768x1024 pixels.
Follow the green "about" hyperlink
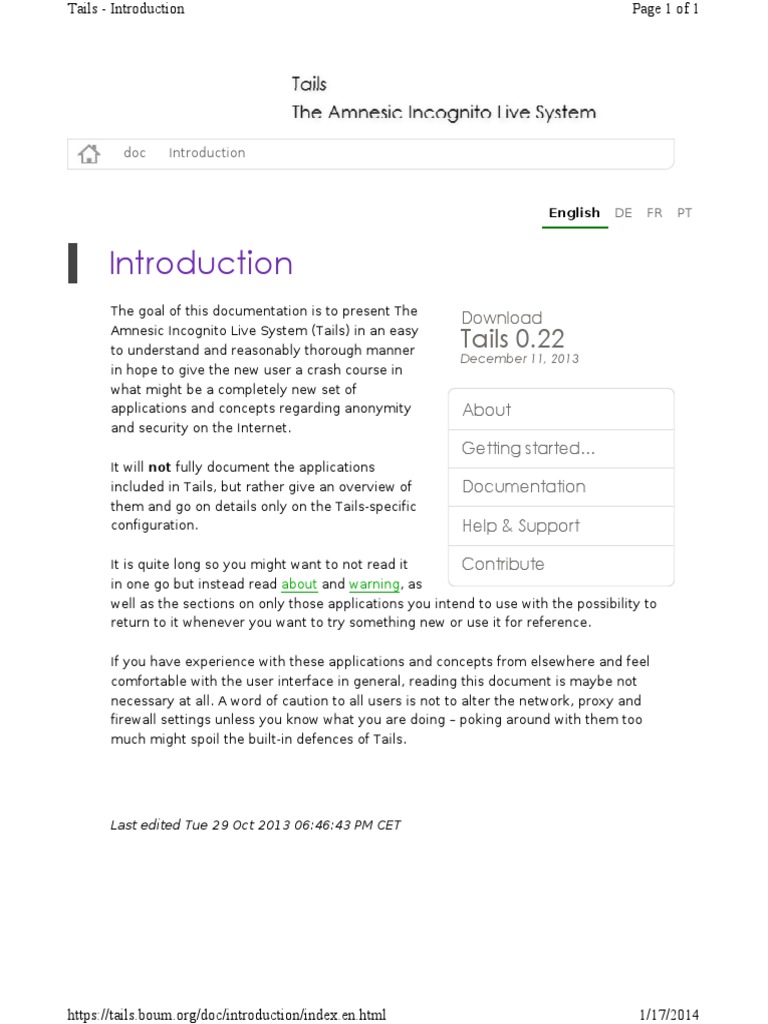click(299, 584)
